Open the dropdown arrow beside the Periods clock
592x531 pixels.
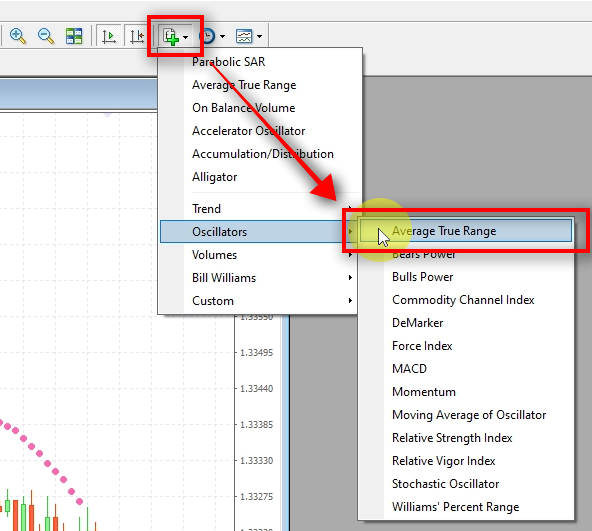[x=222, y=37]
